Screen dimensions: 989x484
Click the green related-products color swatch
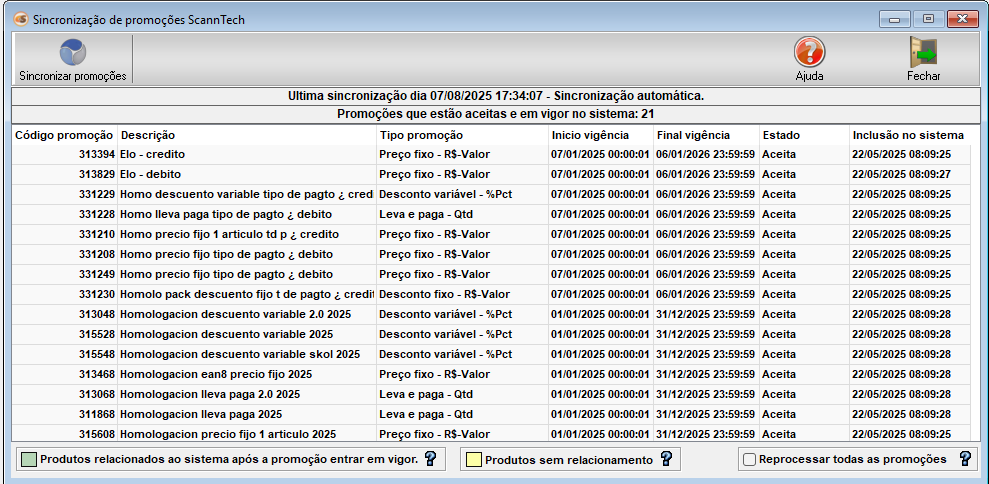coord(29,460)
